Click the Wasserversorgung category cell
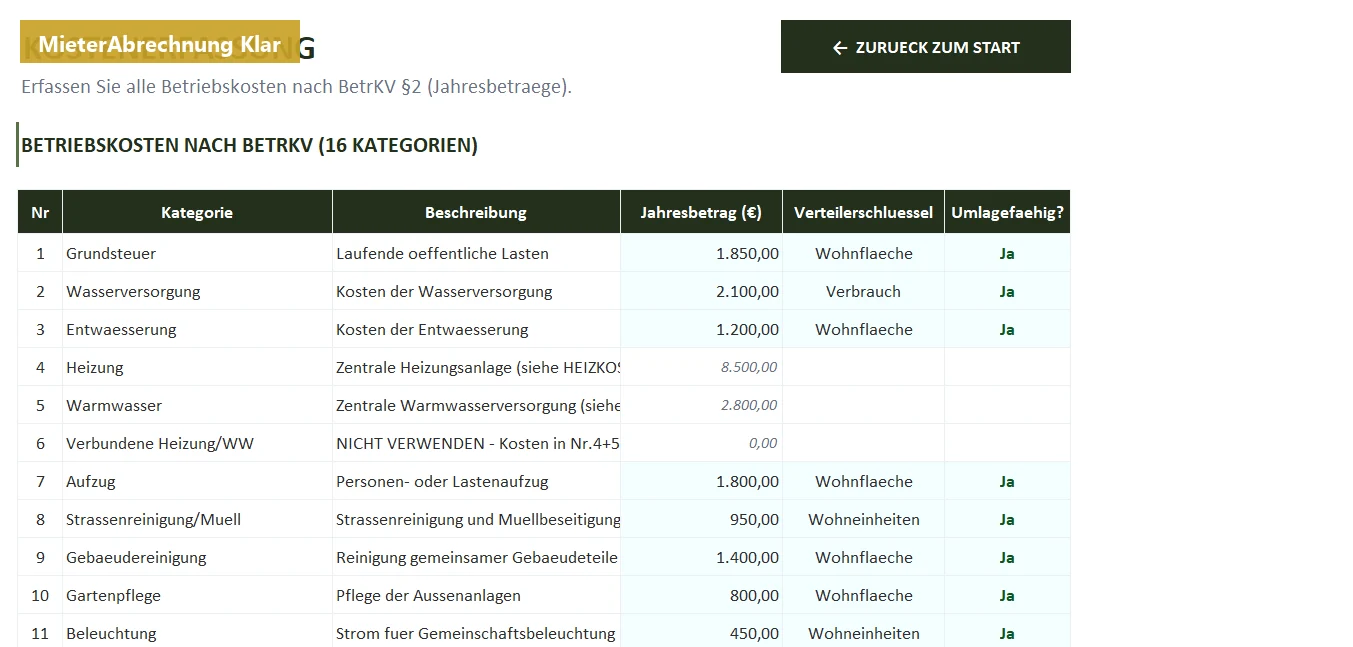1353x647 pixels. [x=197, y=291]
